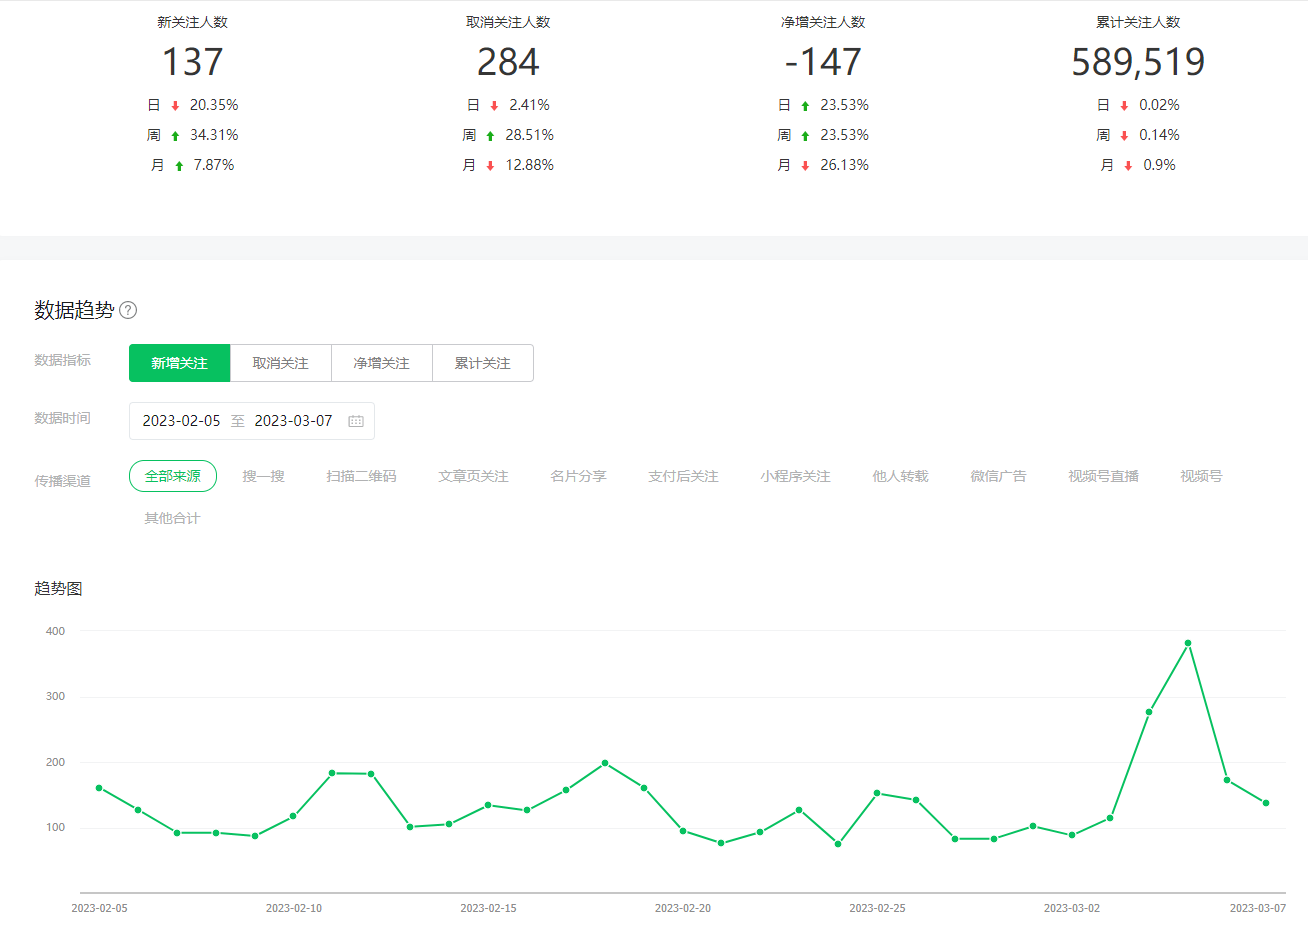
Task: Choose the 其他合计 channel filter
Action: [x=172, y=518]
